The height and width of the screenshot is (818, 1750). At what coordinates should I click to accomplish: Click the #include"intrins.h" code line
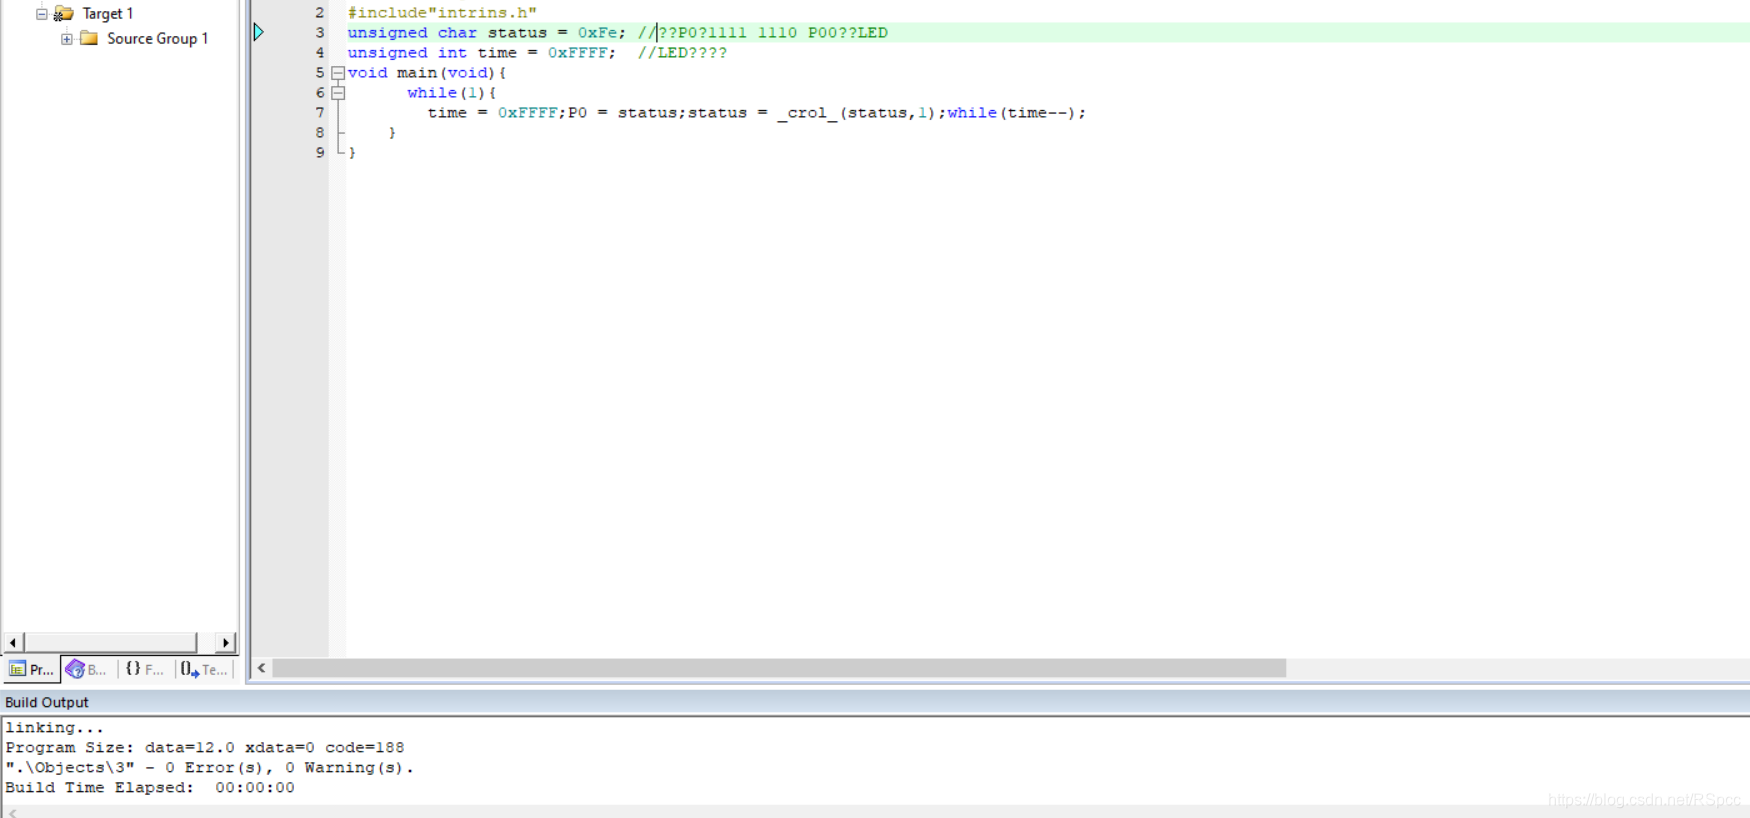442,13
